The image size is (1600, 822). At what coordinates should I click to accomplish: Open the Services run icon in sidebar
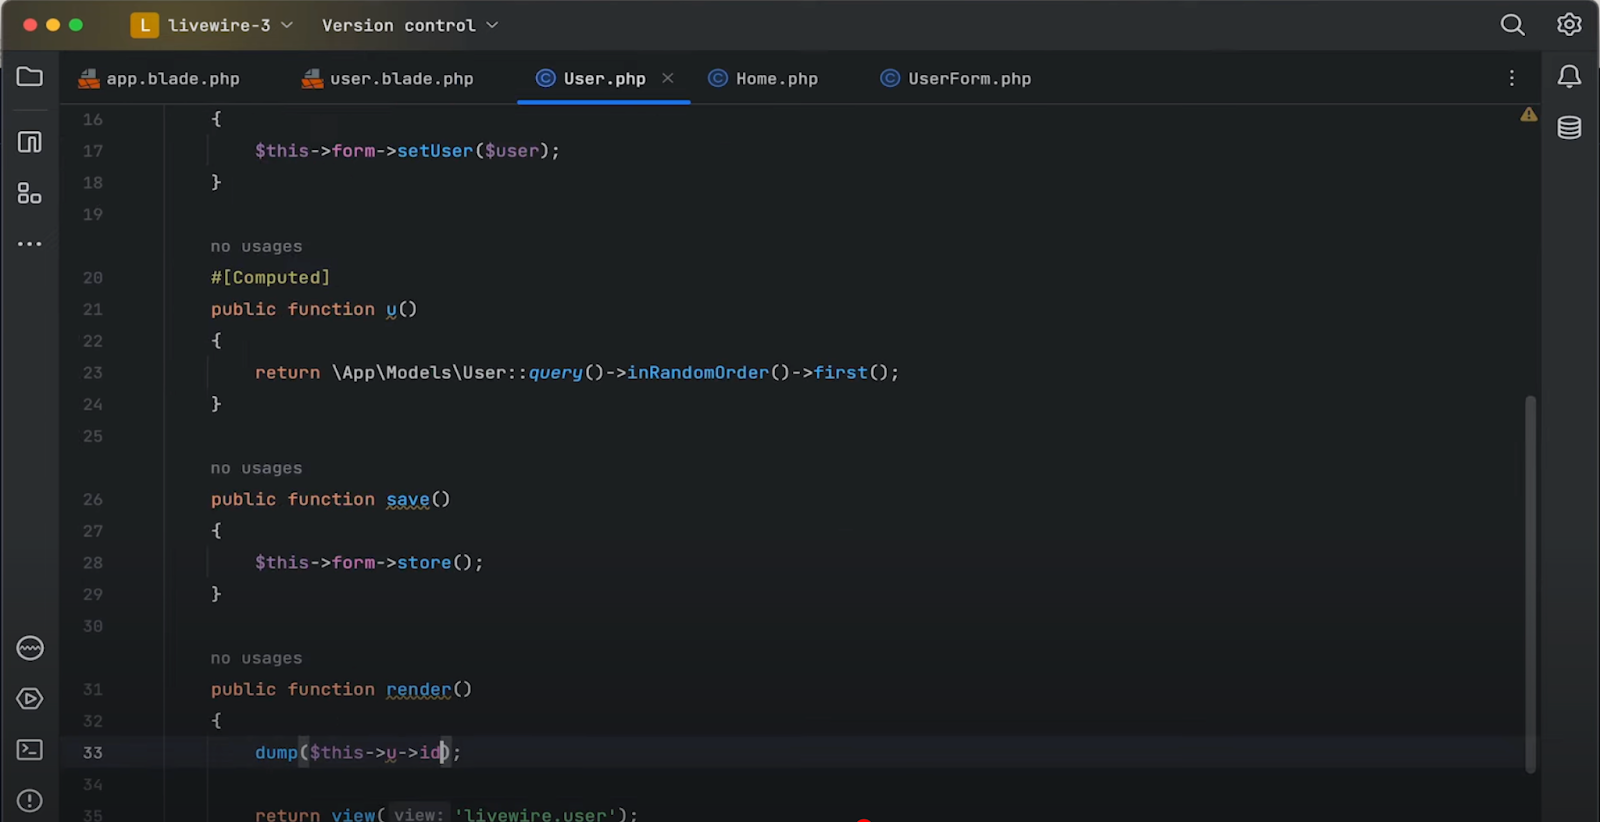30,699
